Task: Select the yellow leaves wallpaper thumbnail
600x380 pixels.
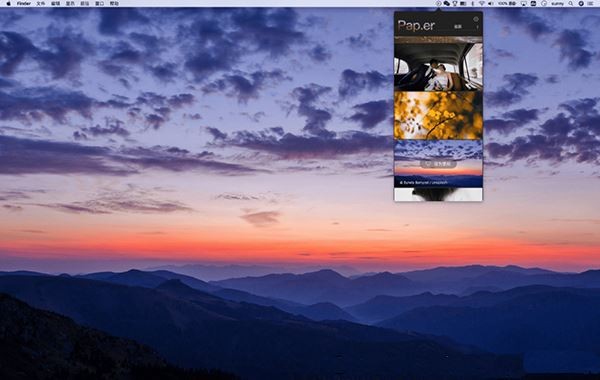Action: (439, 115)
